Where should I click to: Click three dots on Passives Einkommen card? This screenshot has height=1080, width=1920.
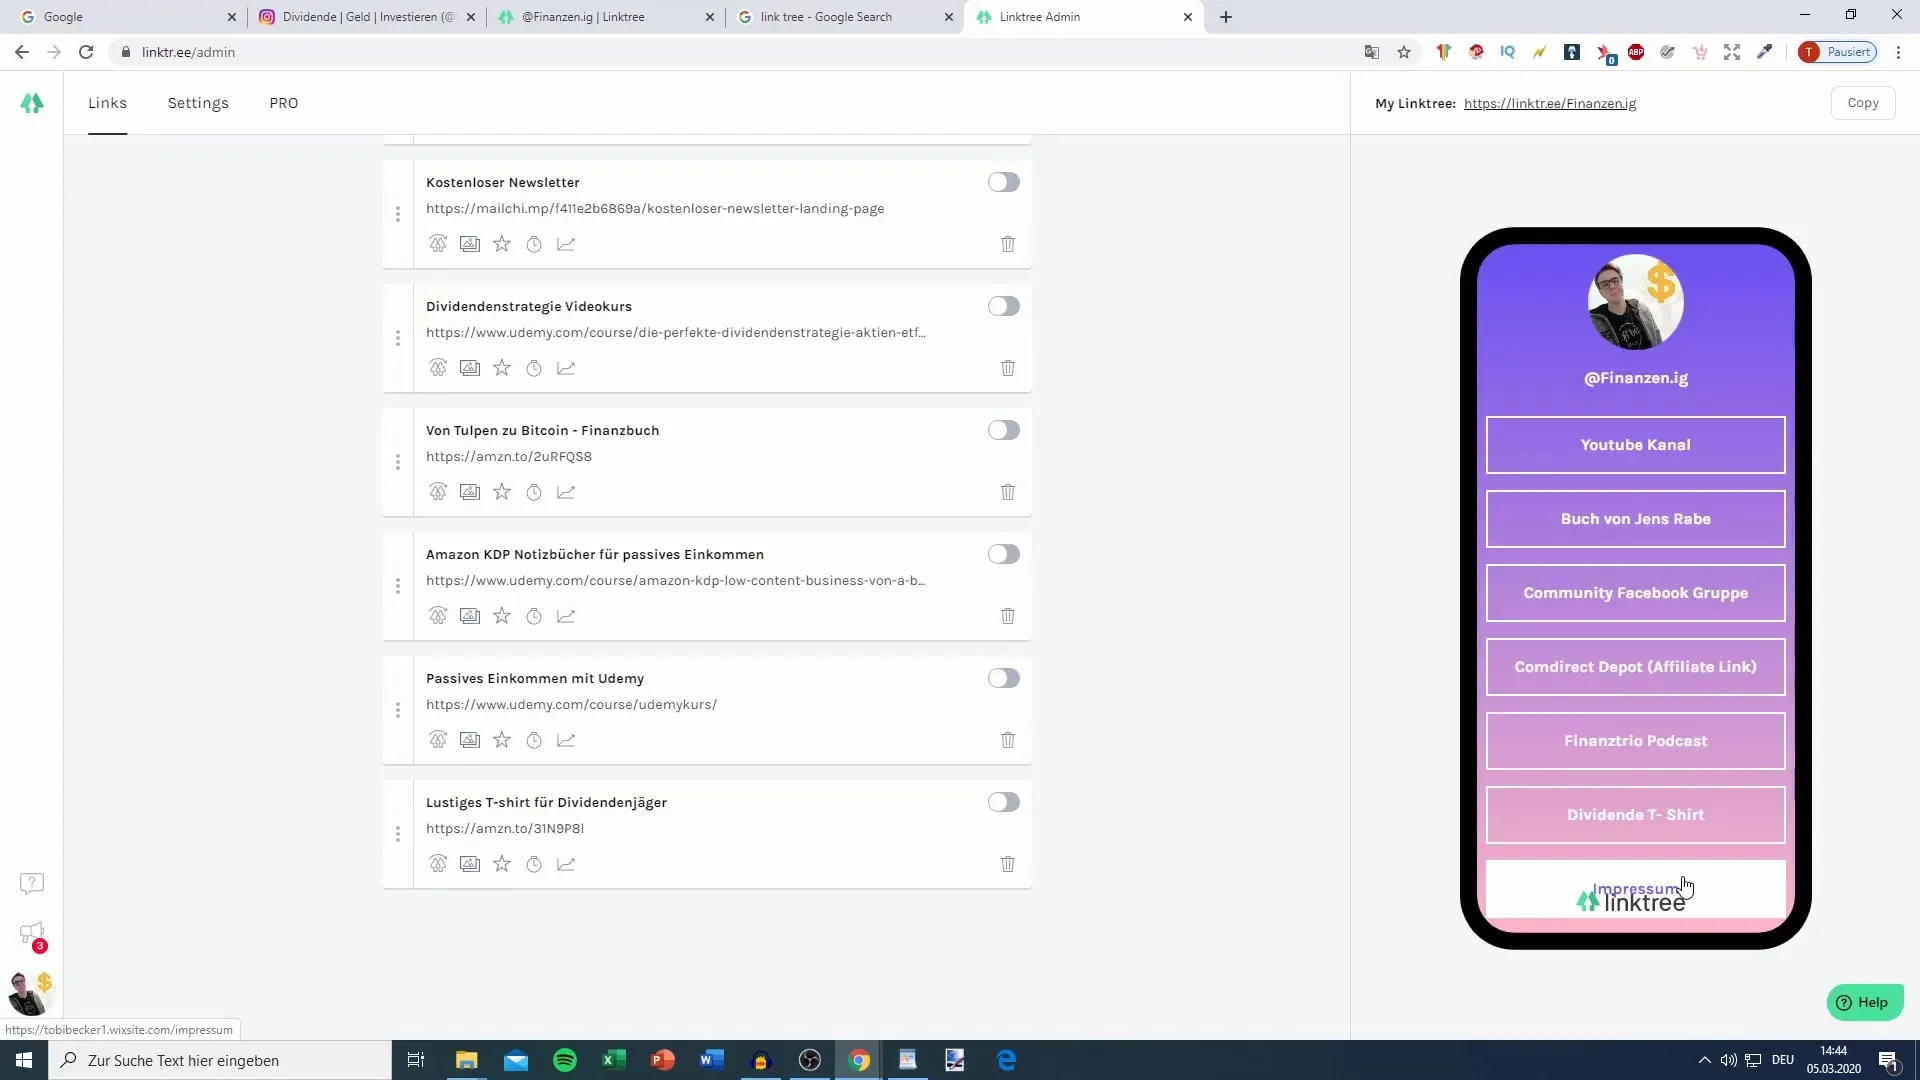pyautogui.click(x=398, y=710)
